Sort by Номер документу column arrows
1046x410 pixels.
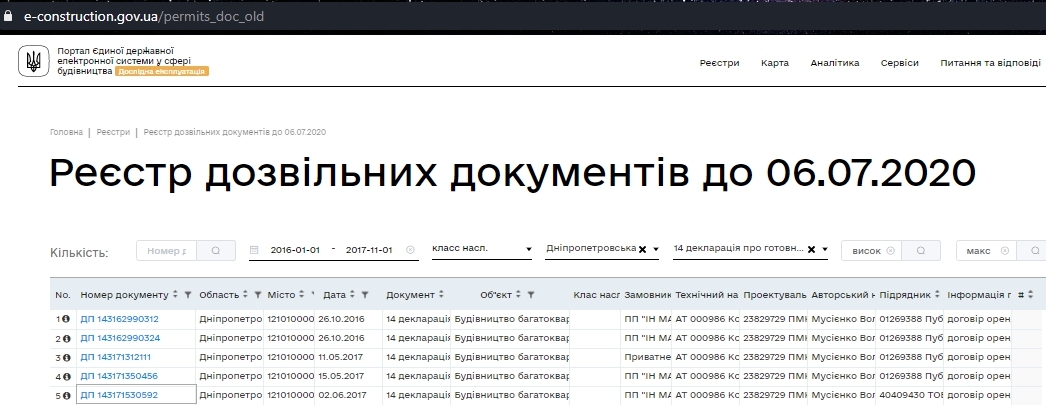coord(175,295)
